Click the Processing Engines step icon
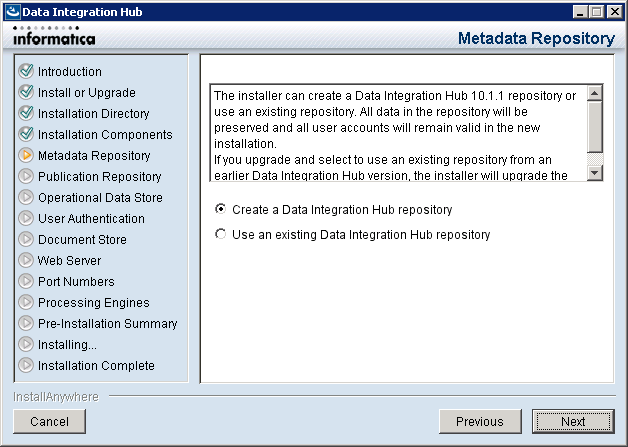Image resolution: width=628 pixels, height=447 pixels. pyautogui.click(x=26, y=302)
